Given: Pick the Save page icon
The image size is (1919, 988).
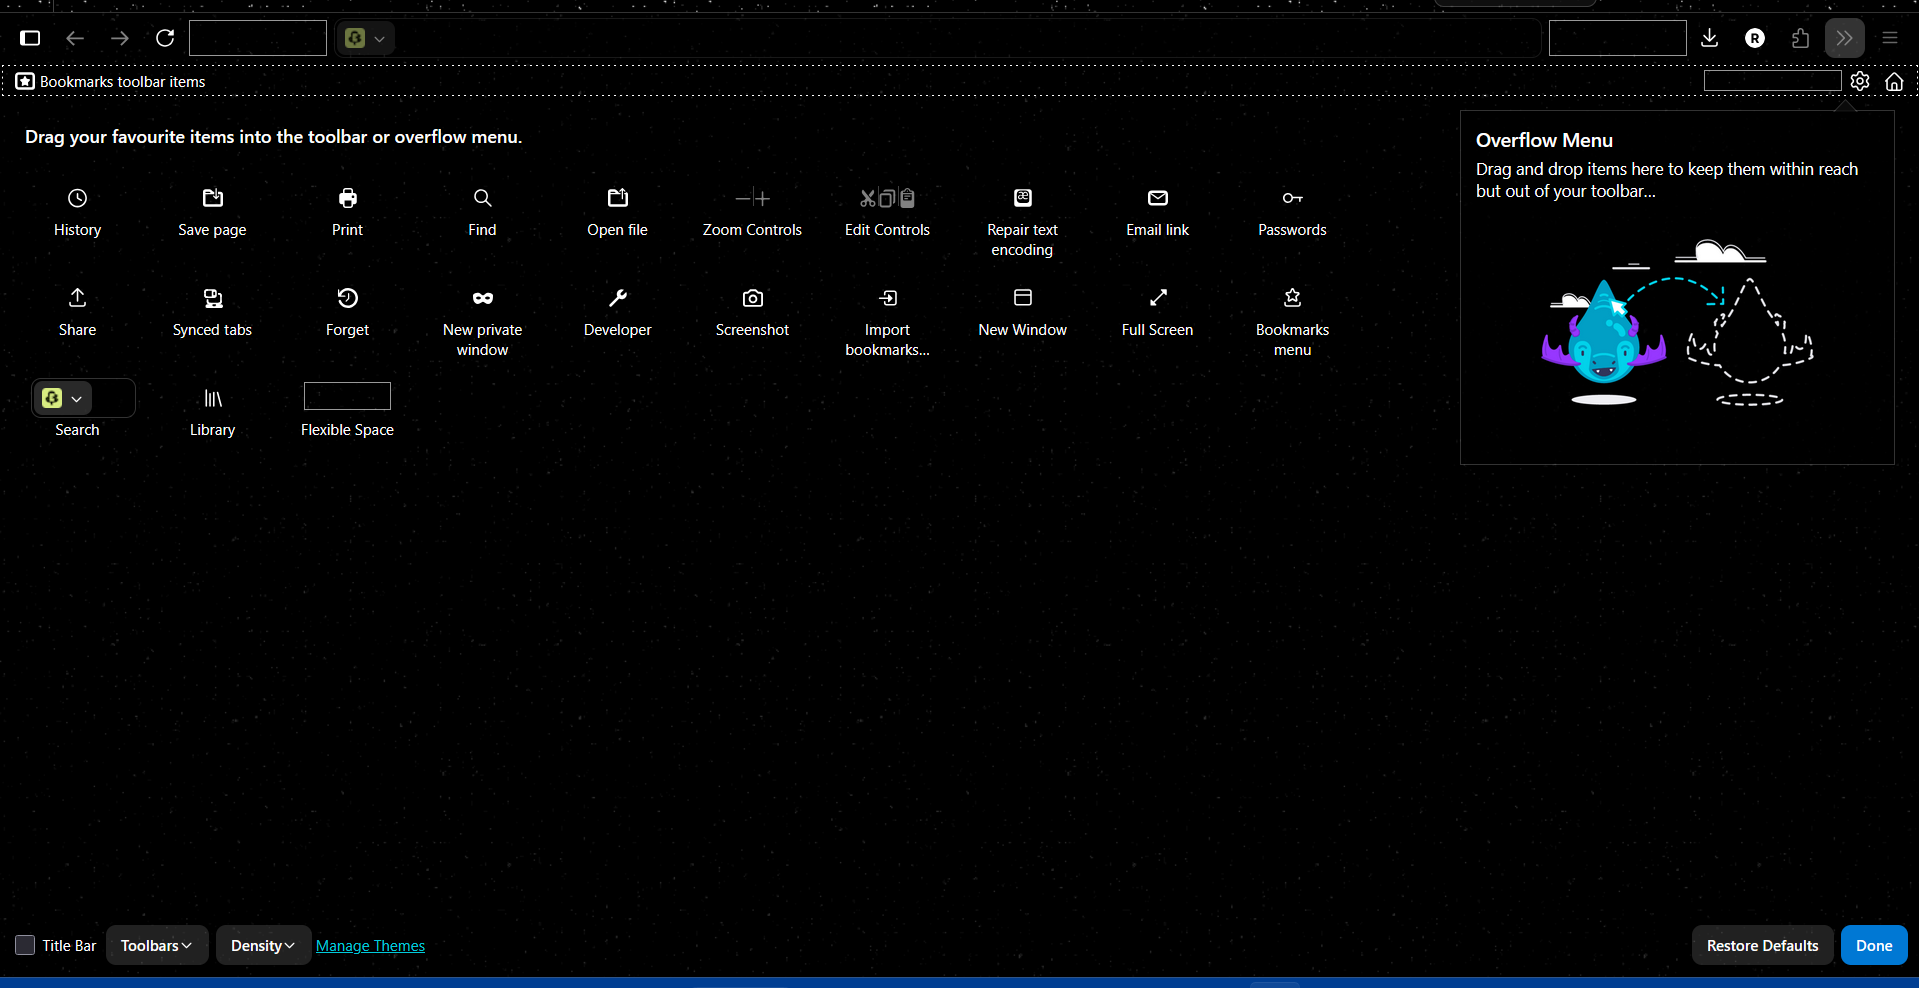Looking at the screenshot, I should (212, 198).
